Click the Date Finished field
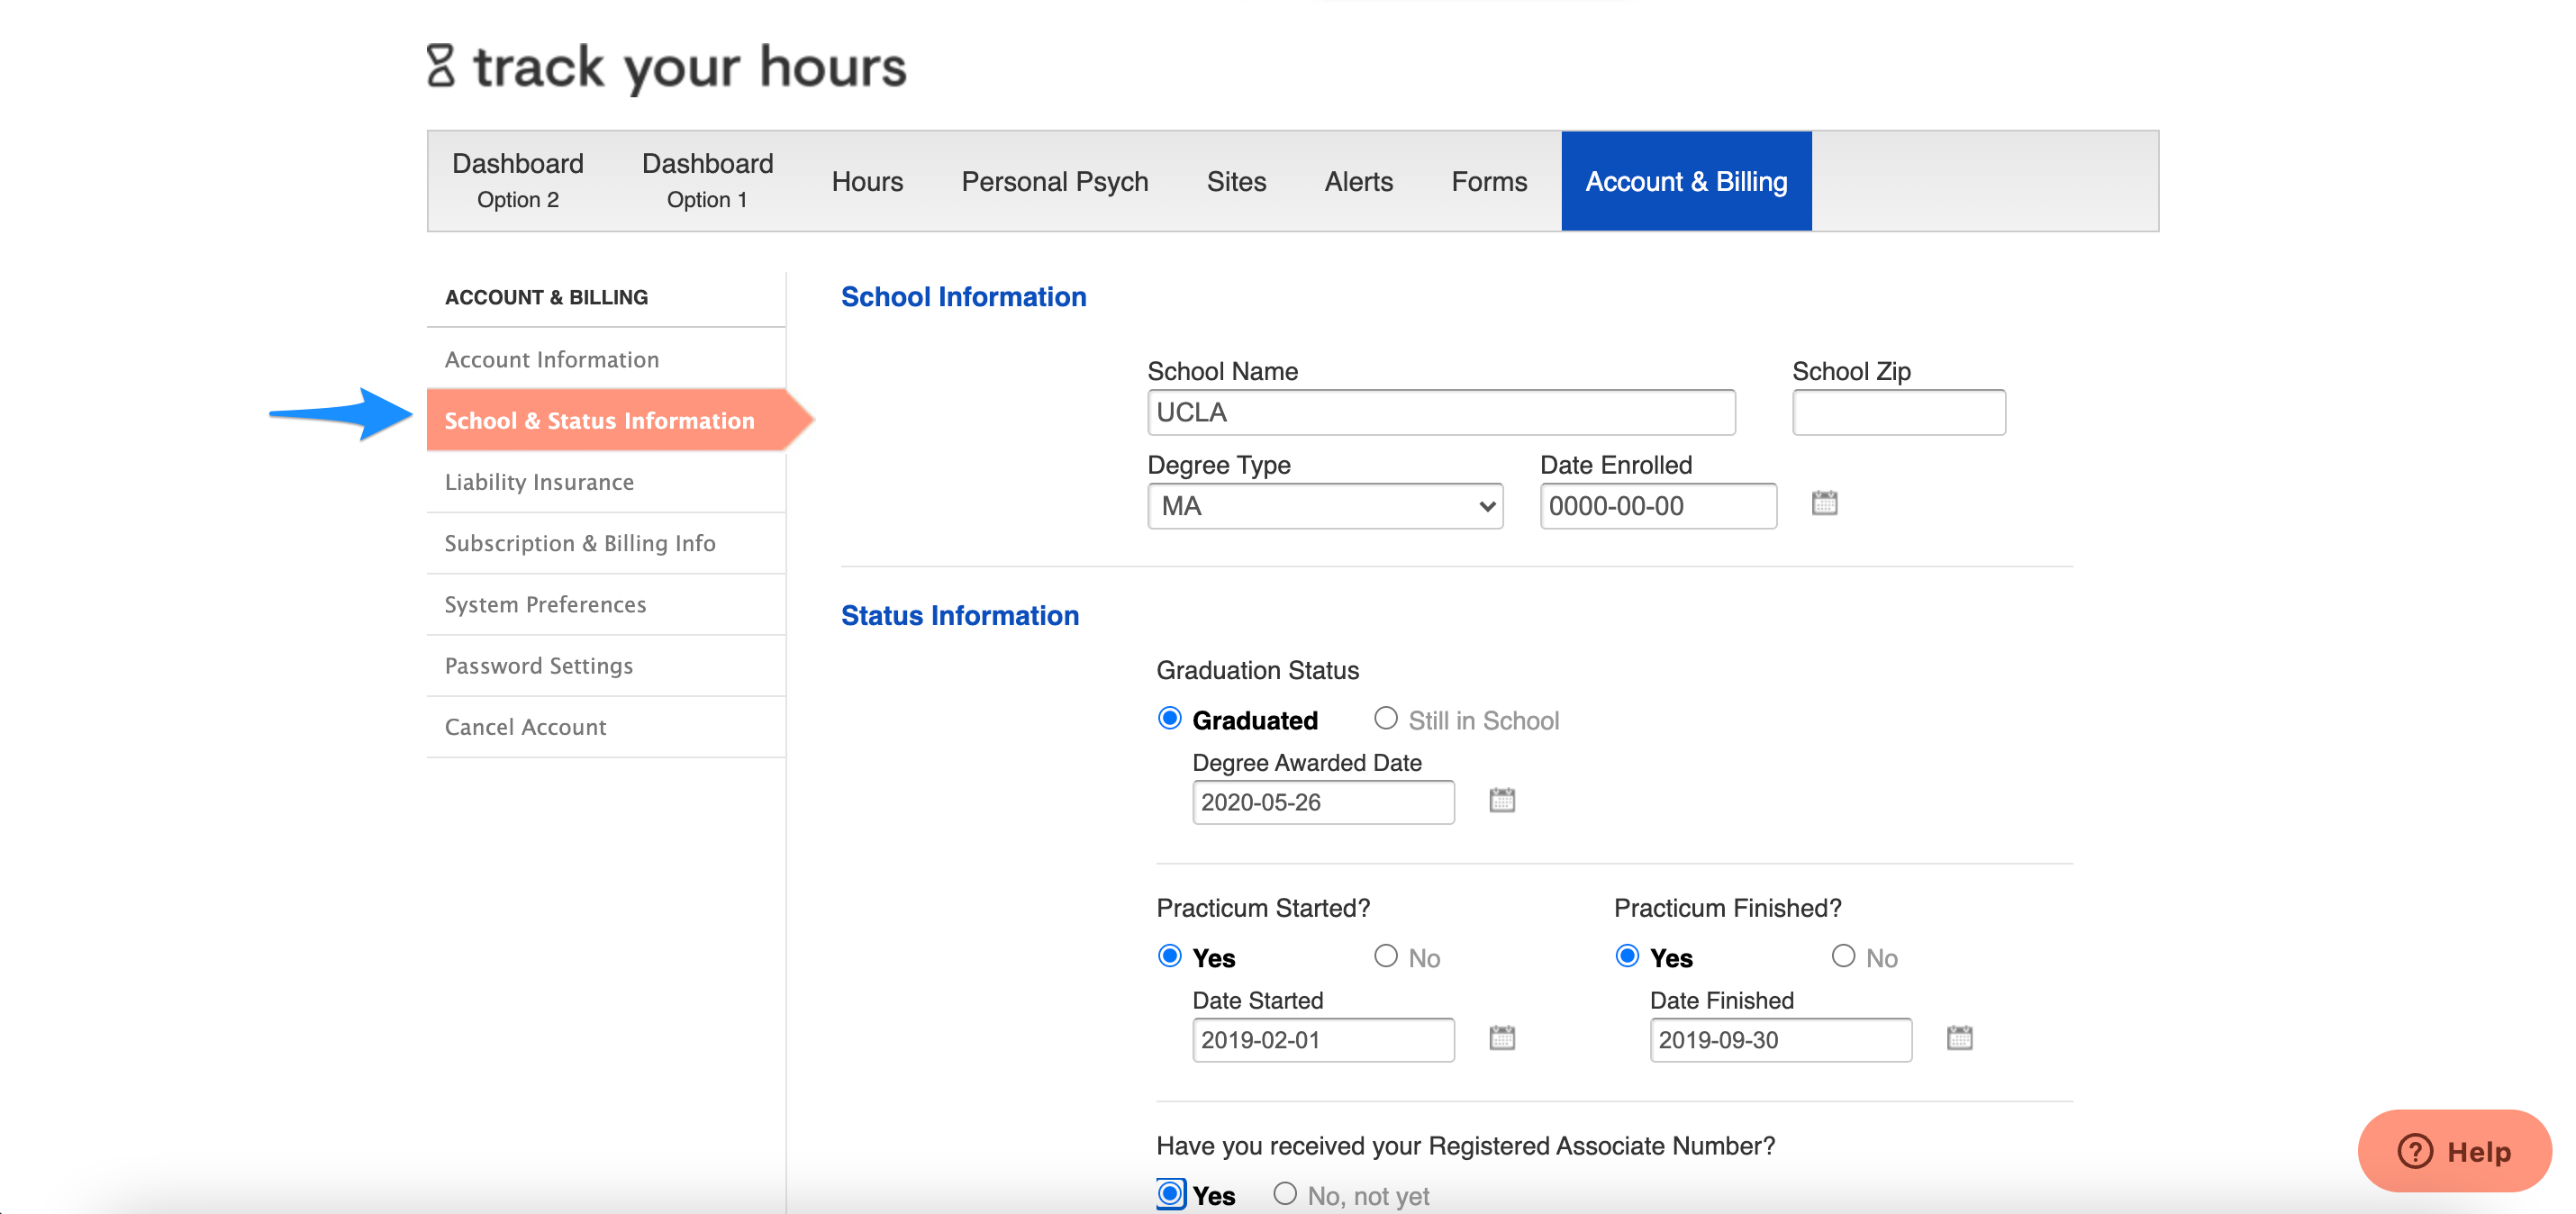Viewport: 2576px width, 1214px height. pyautogui.click(x=1780, y=1040)
